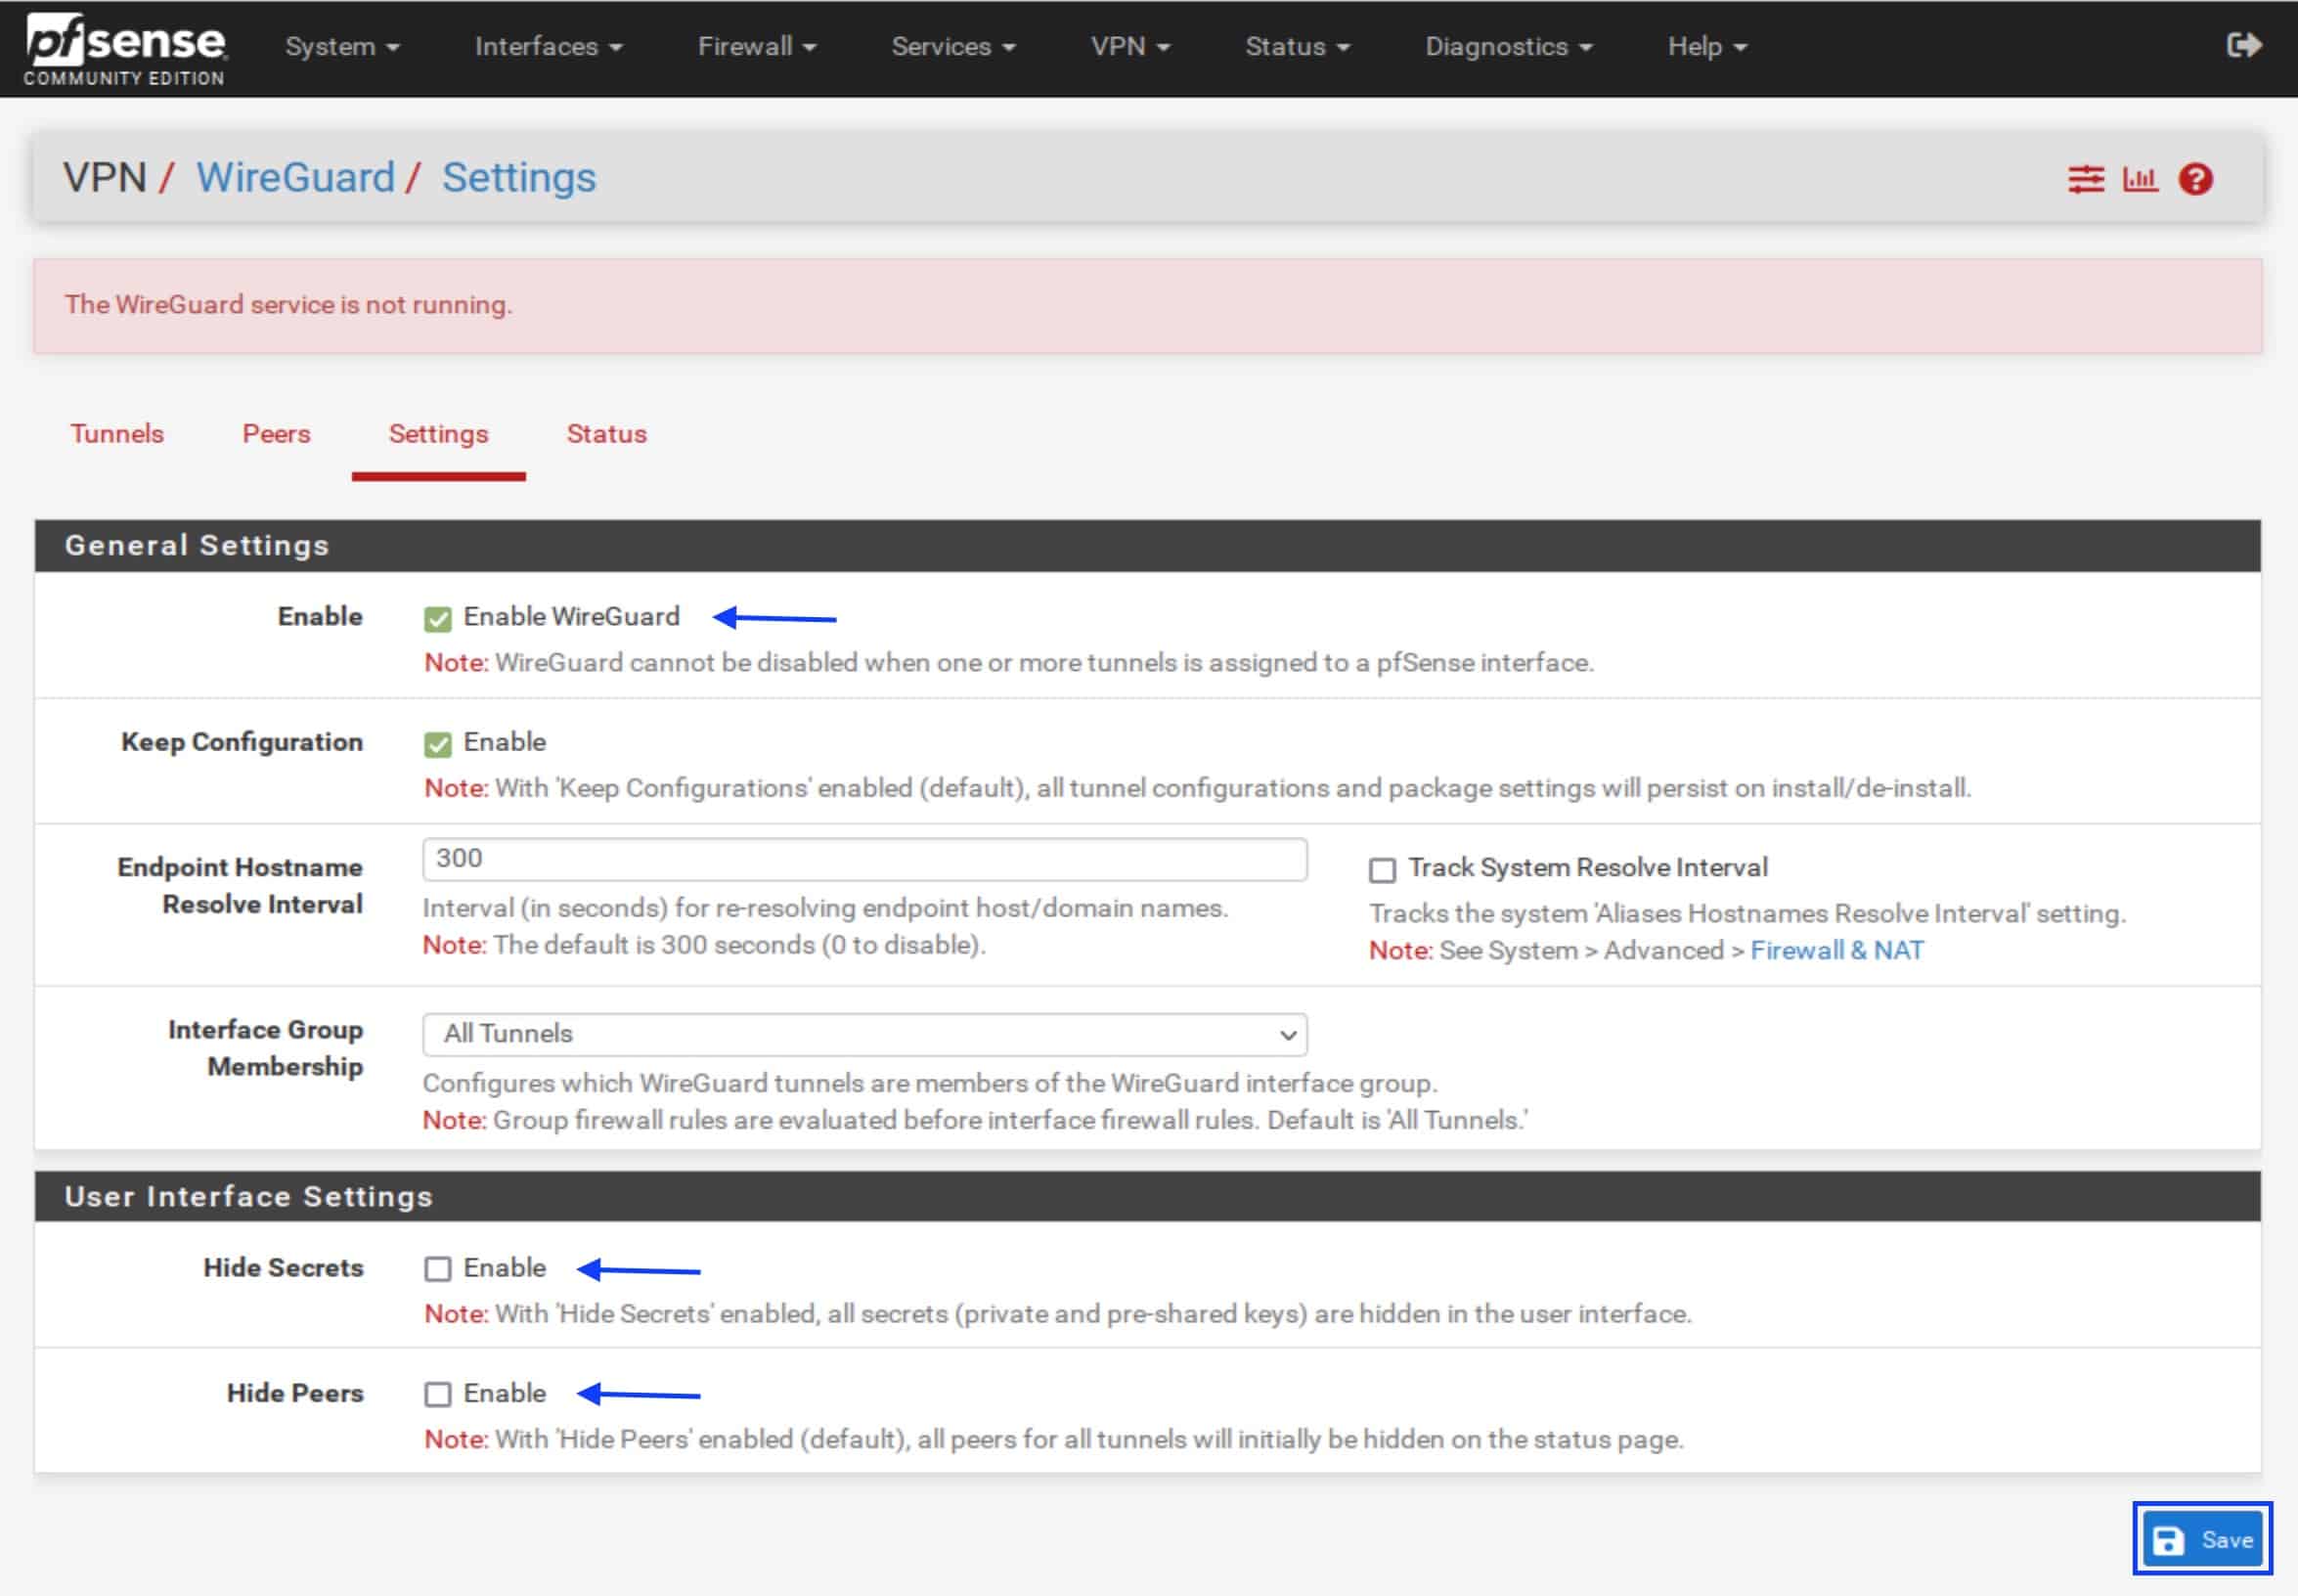The image size is (2298, 1596).
Task: Check Track System Resolve Interval
Action: 1382,870
